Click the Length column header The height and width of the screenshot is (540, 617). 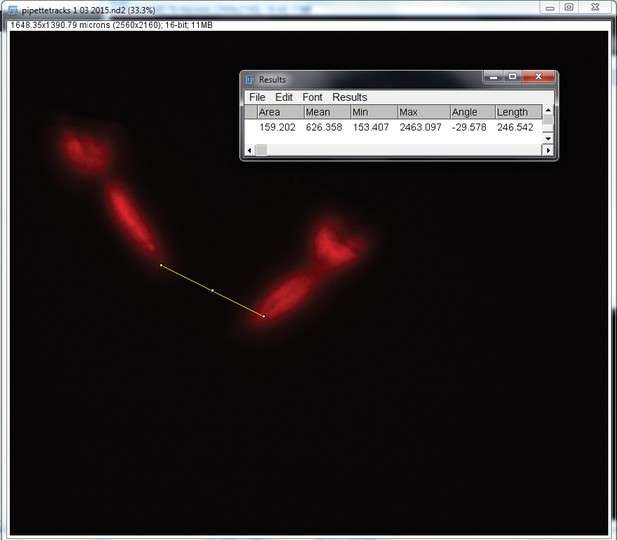(x=519, y=112)
